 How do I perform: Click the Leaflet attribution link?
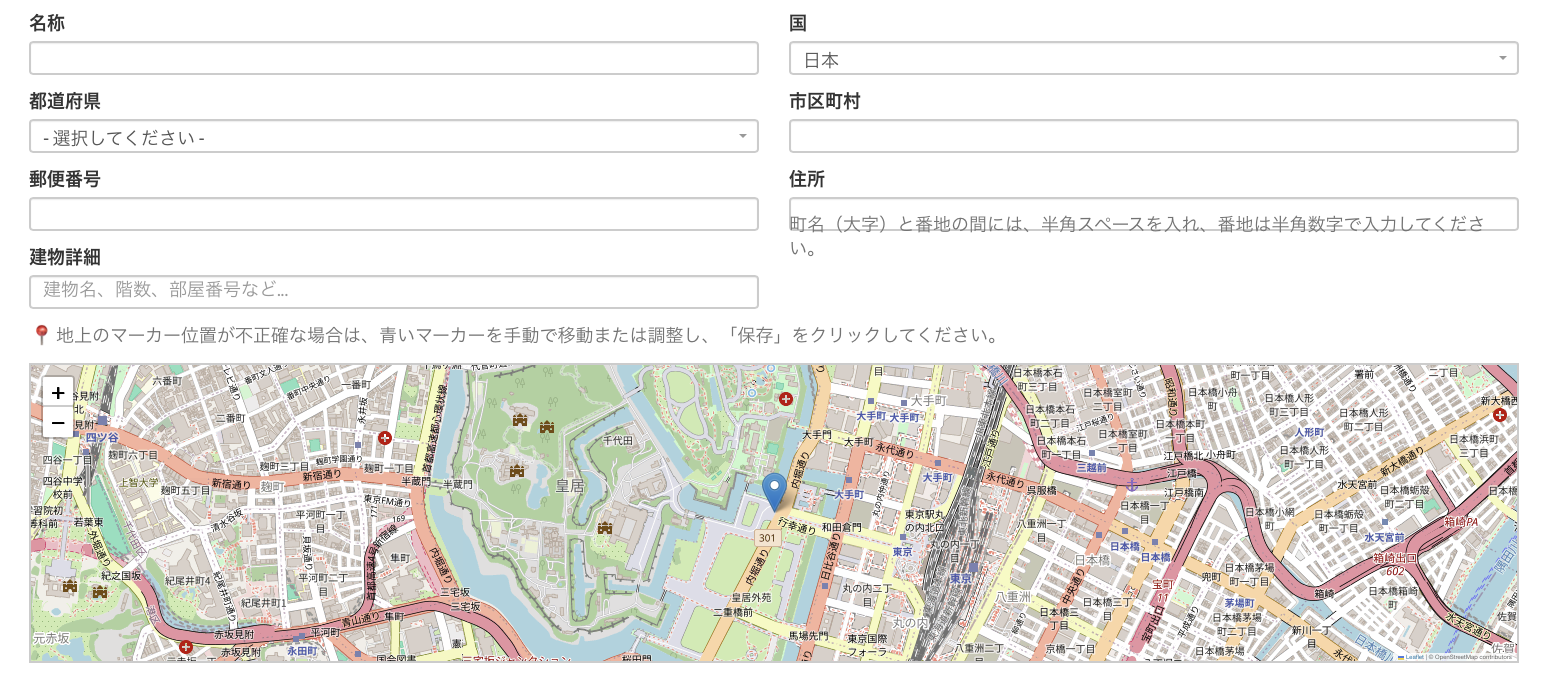coord(1413,657)
